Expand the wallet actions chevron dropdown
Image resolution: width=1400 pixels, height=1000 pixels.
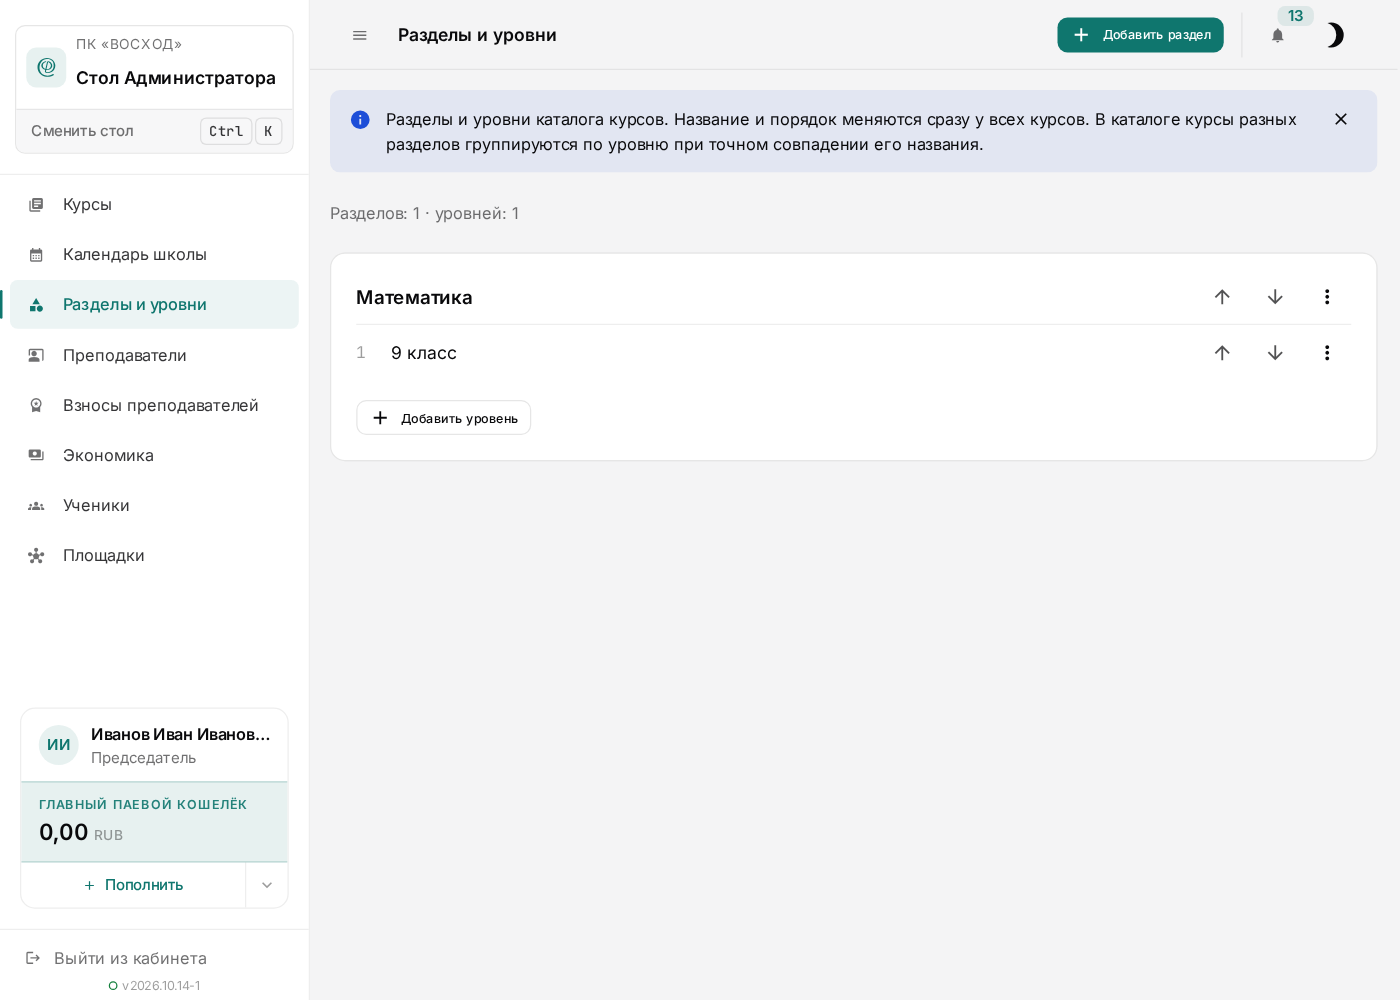tap(267, 885)
